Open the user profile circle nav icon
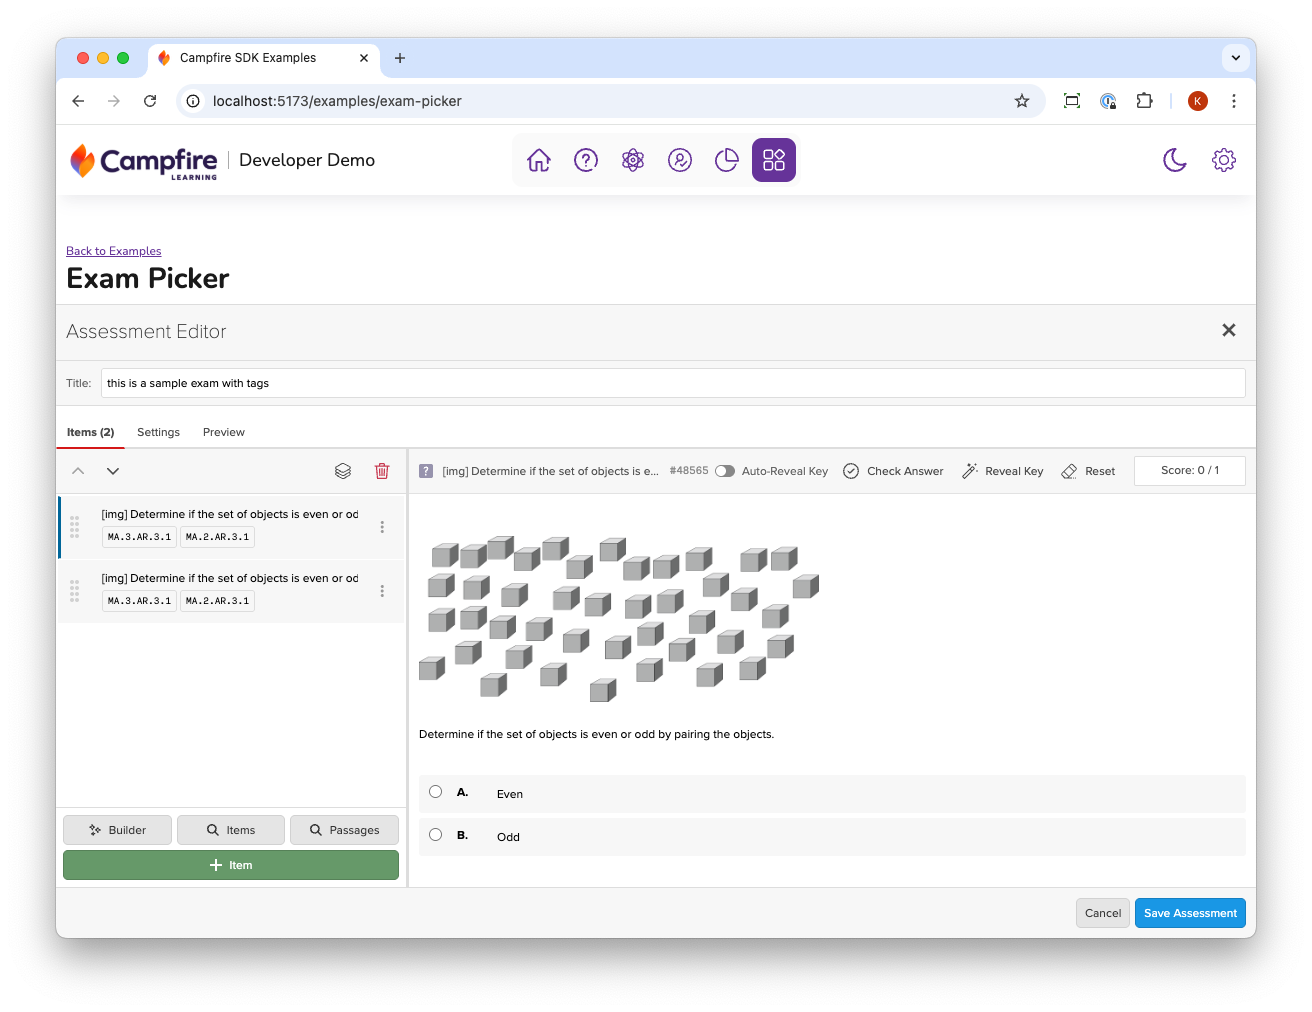 [x=680, y=160]
